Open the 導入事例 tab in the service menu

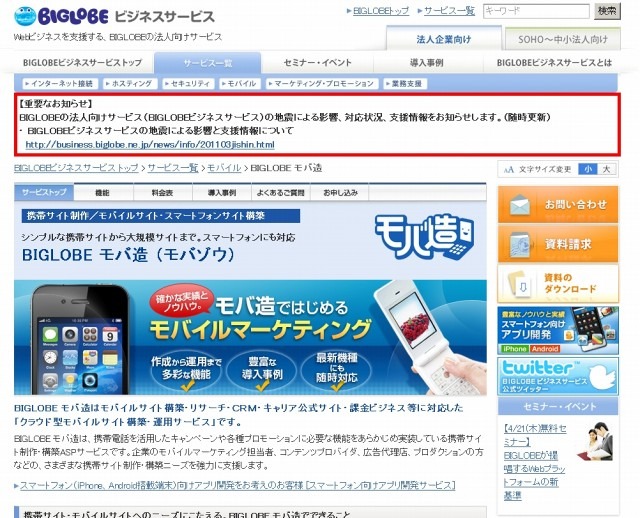click(x=222, y=193)
